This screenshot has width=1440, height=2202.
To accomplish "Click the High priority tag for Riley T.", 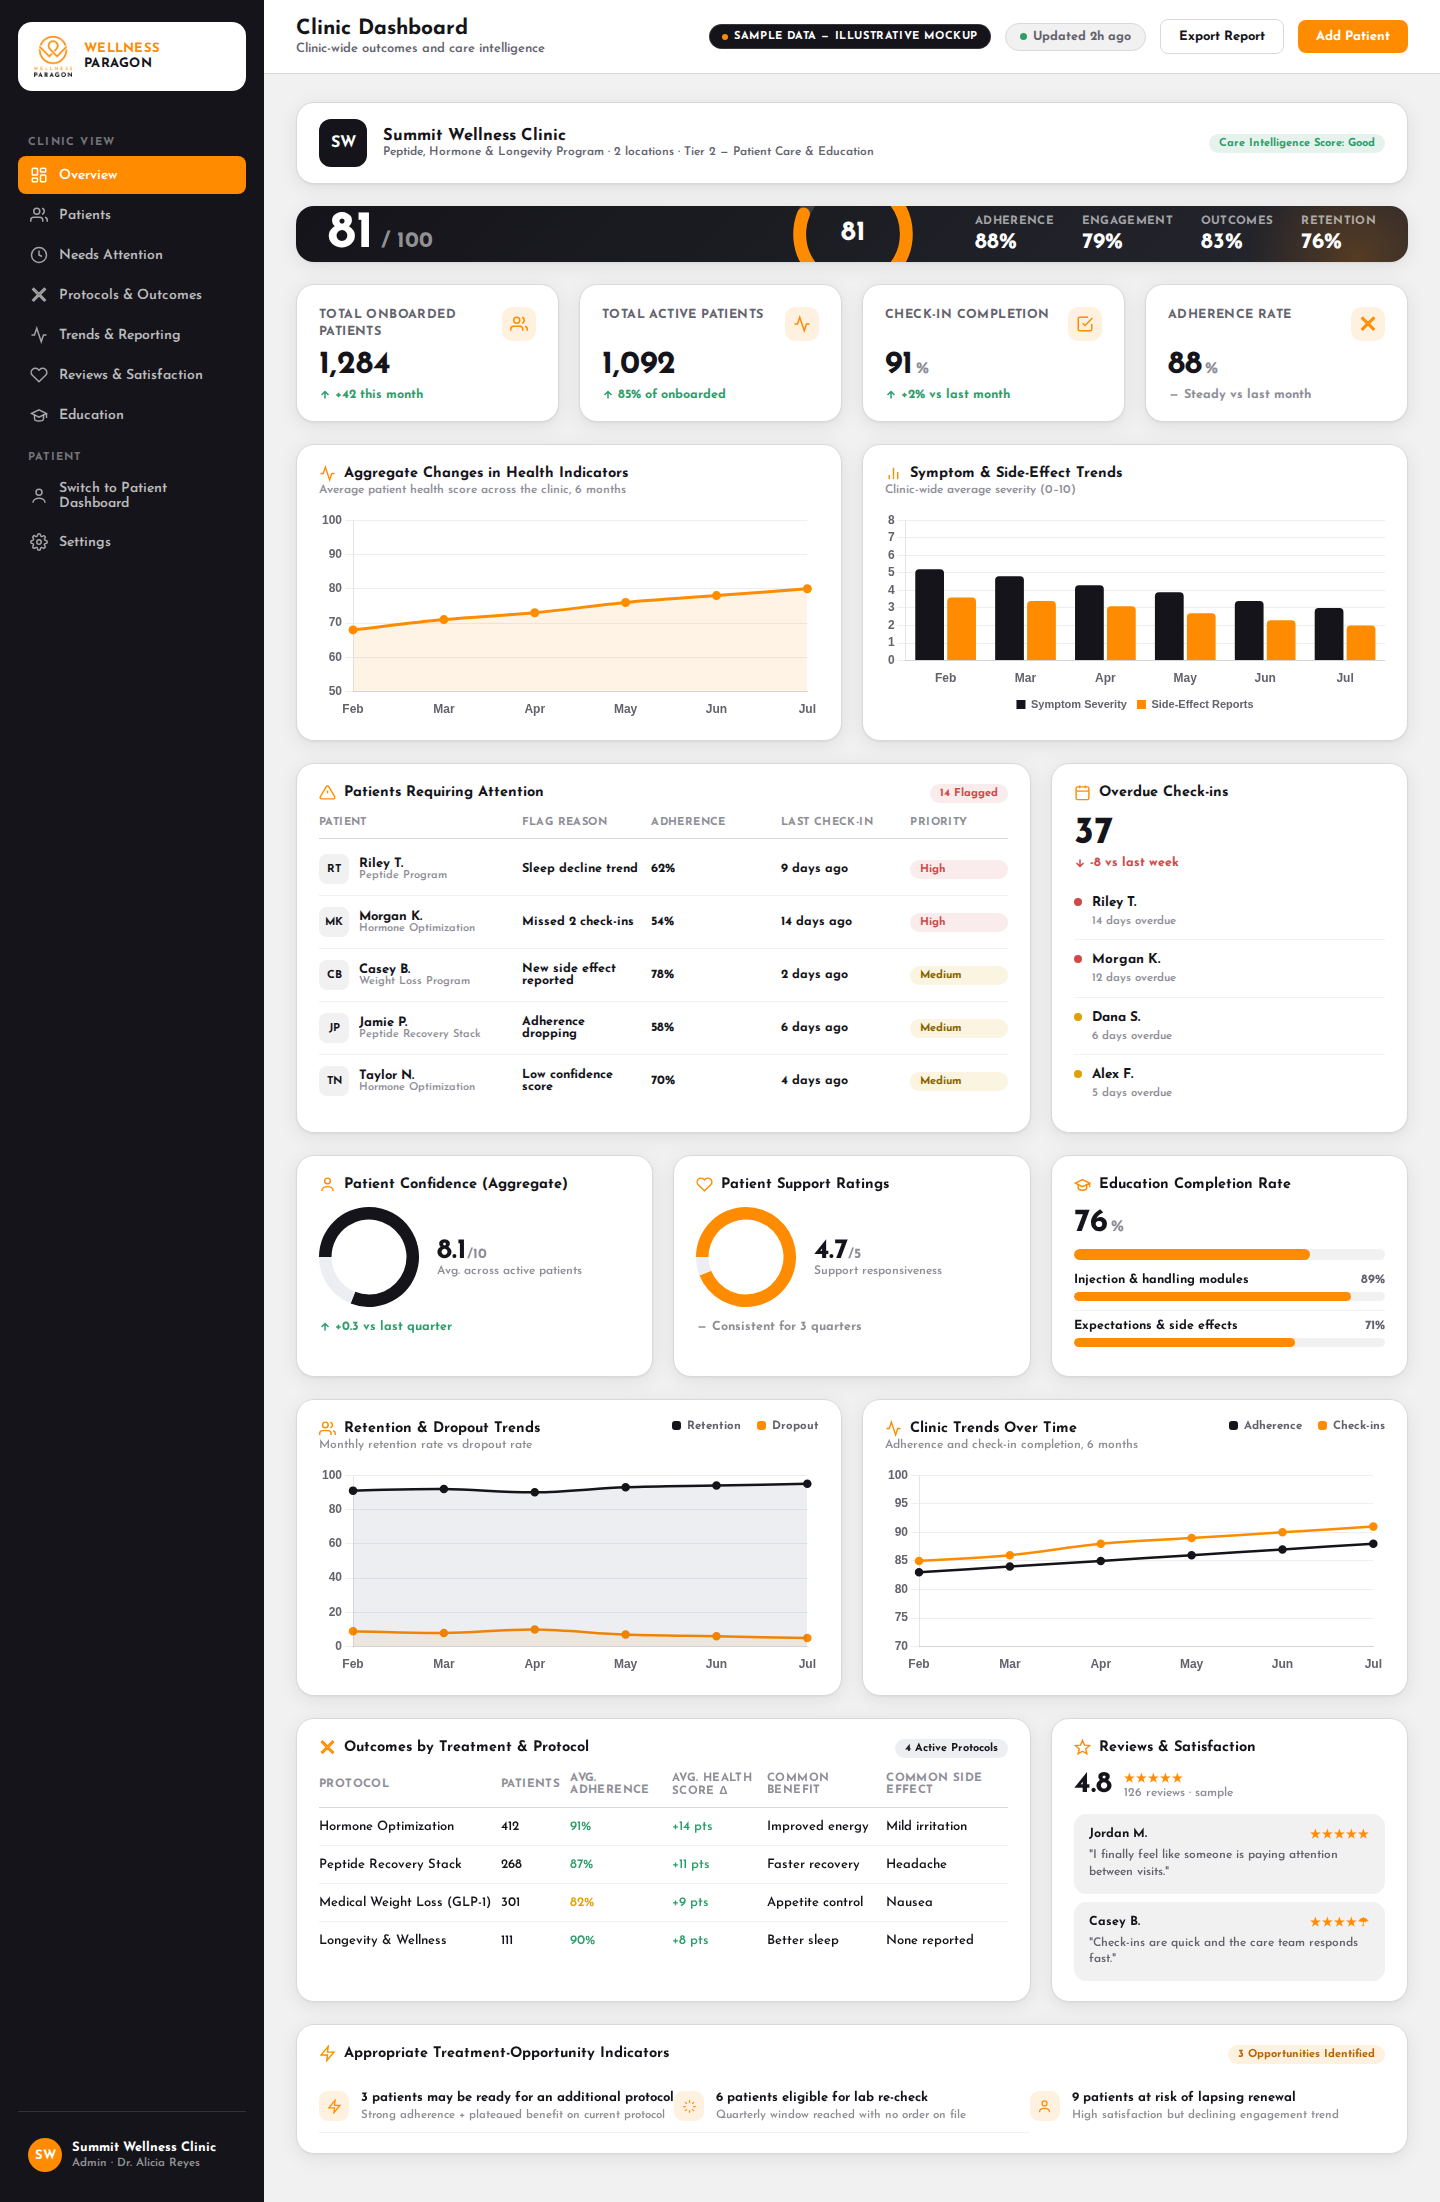I will pyautogui.click(x=958, y=869).
